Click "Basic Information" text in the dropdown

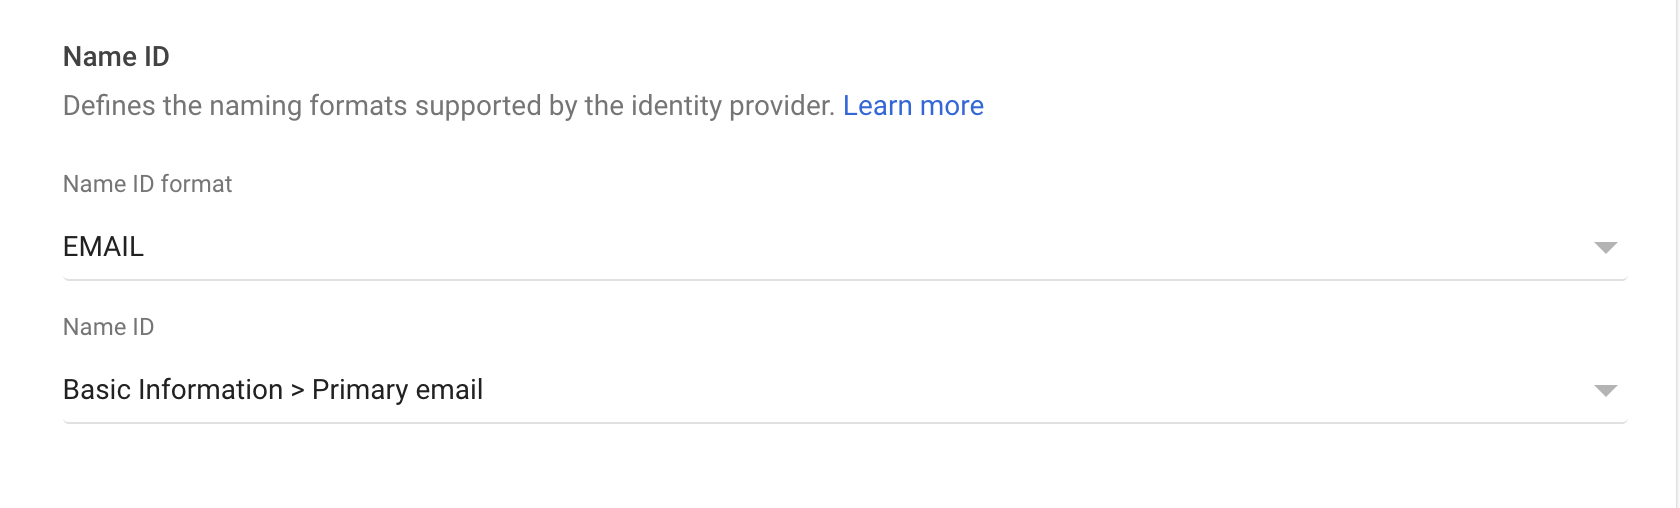pyautogui.click(x=172, y=390)
